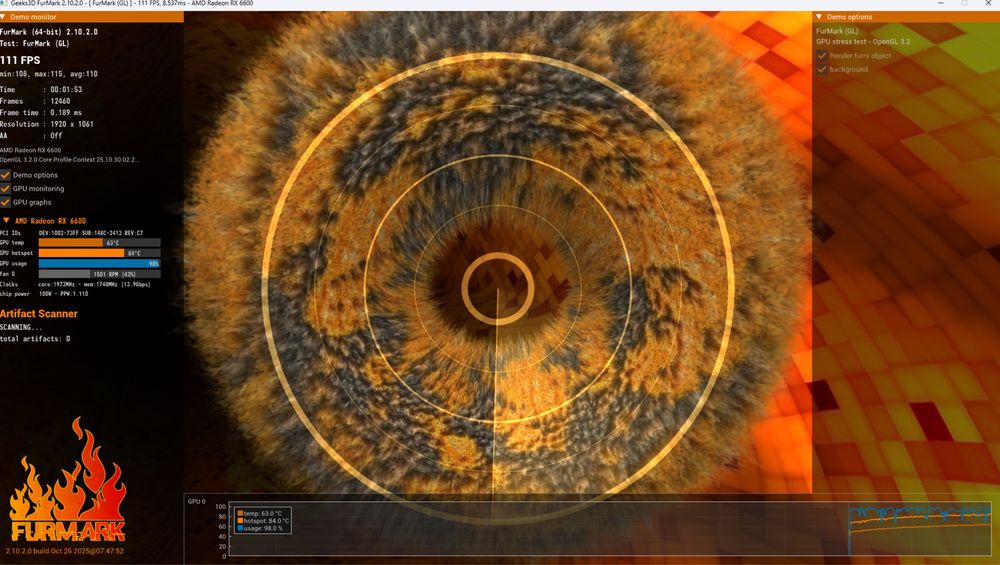Click the OpenGL 3.2.0 Core Profile Context line

point(70,159)
